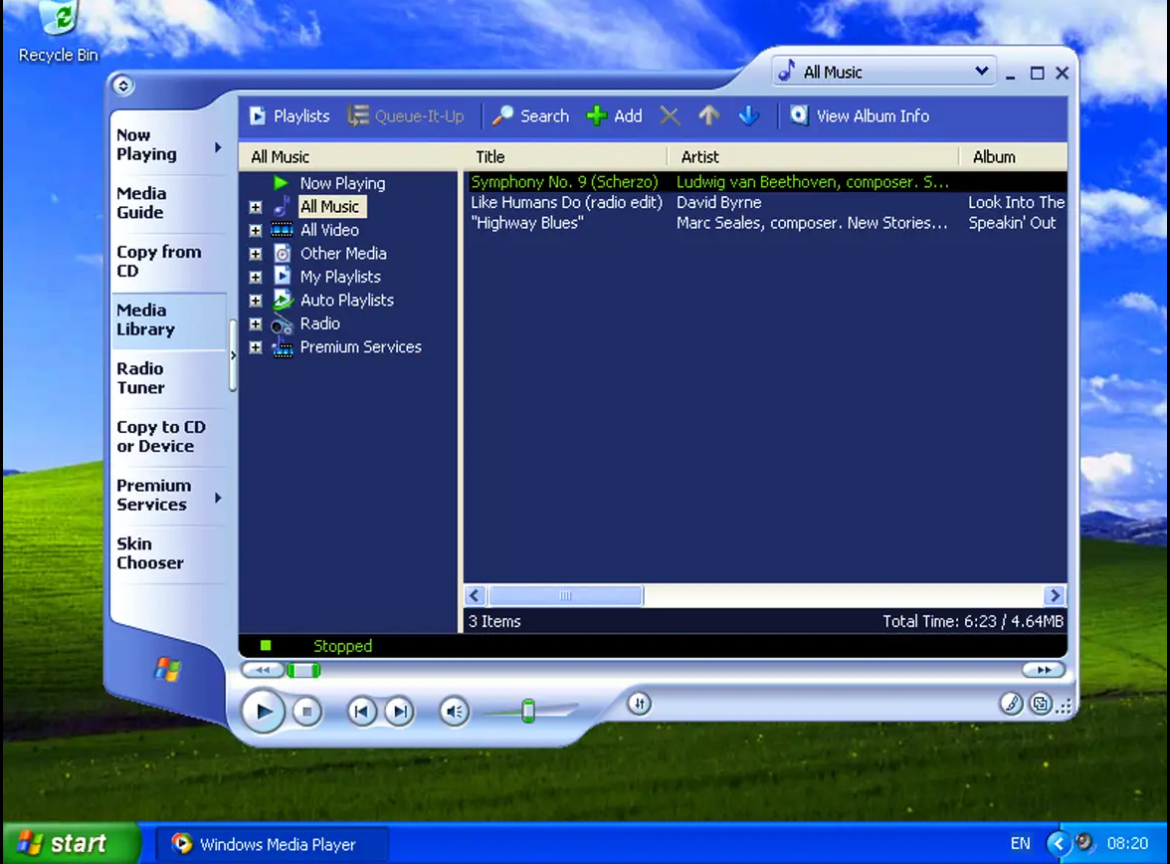Expand the All Video tree node
The height and width of the screenshot is (864, 1170).
tap(255, 231)
